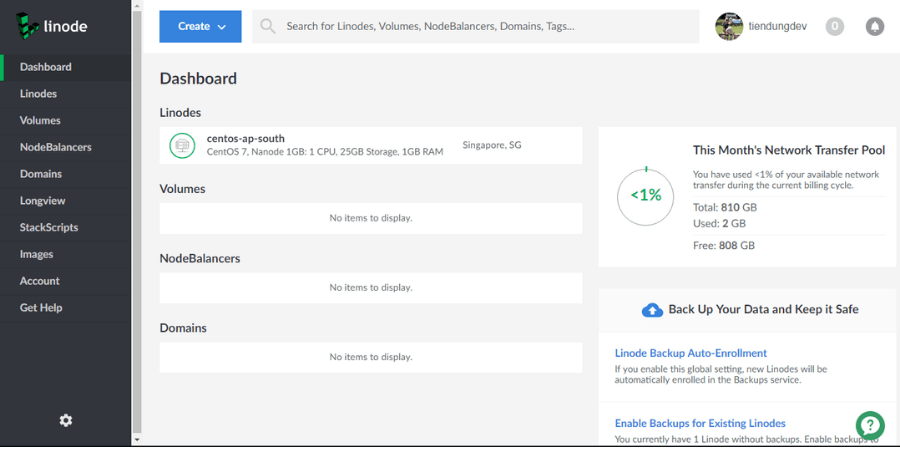Open StackScripts in the sidebar

click(65, 227)
